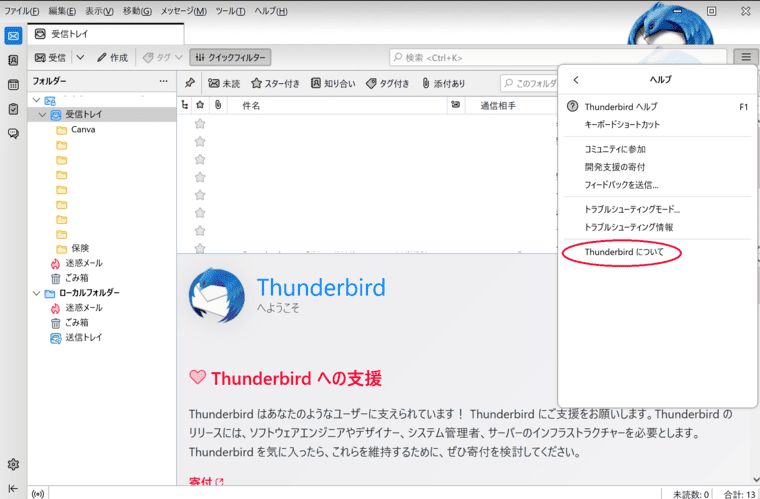Focus the global 検索 search field

coord(558,57)
